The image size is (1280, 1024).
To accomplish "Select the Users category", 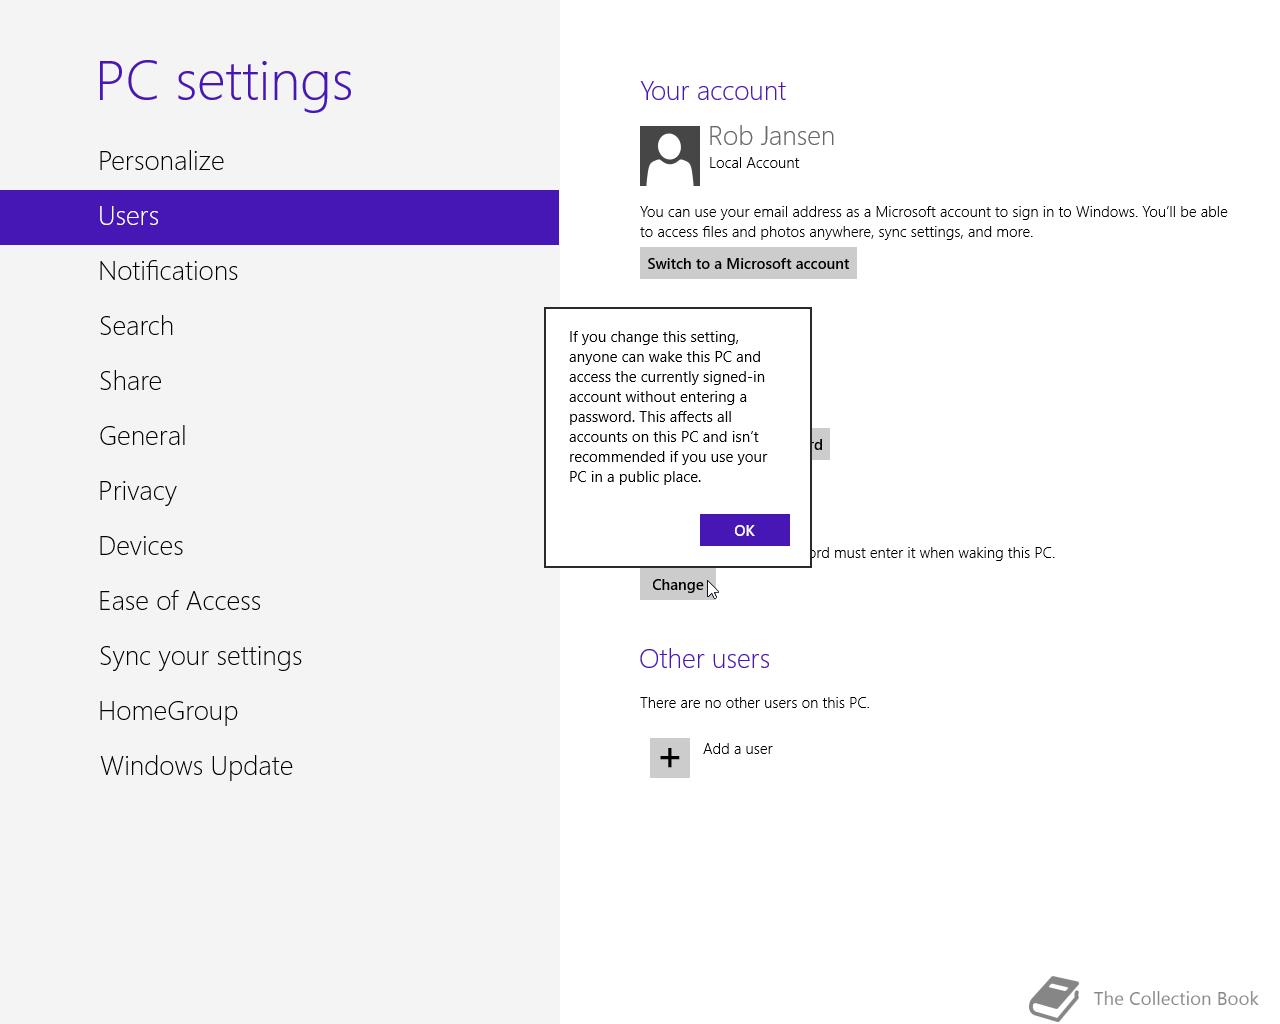I will point(279,217).
